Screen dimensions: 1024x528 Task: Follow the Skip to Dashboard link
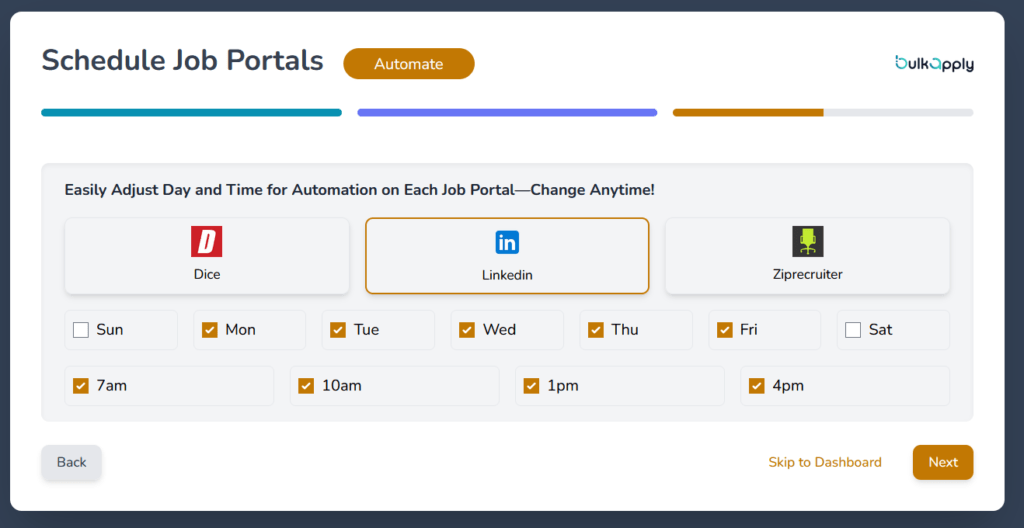[824, 462]
